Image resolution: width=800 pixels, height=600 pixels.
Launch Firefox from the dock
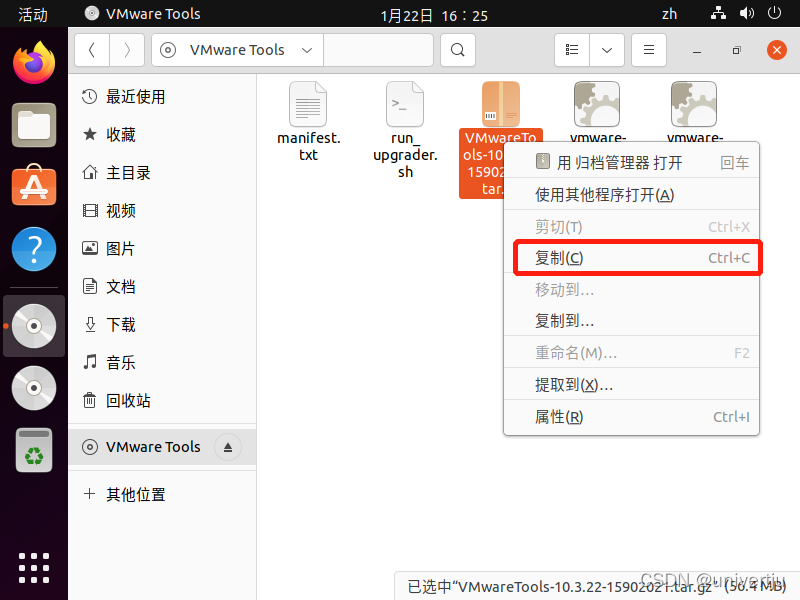pos(34,63)
